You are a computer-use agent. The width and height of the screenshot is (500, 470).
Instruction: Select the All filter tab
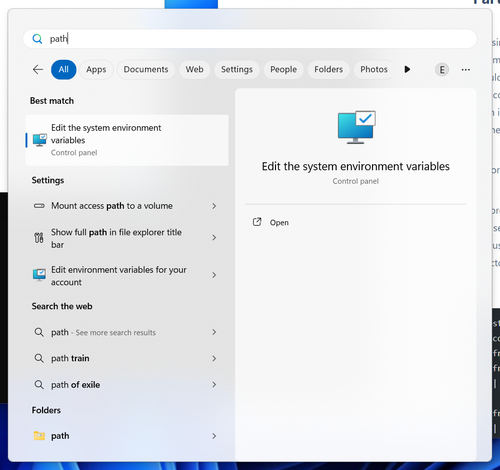(x=64, y=69)
